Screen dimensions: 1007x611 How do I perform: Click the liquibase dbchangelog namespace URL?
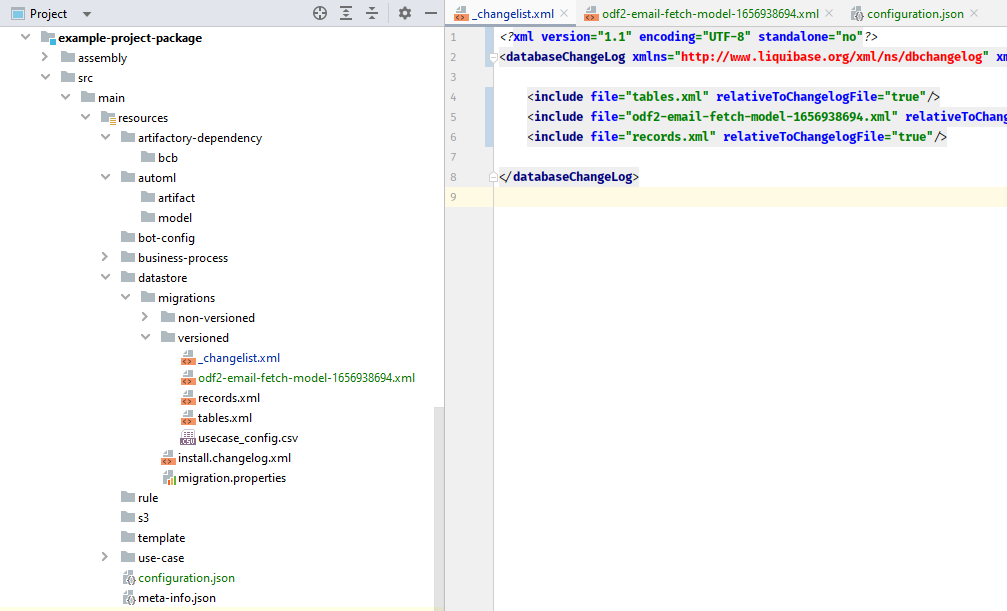831,57
